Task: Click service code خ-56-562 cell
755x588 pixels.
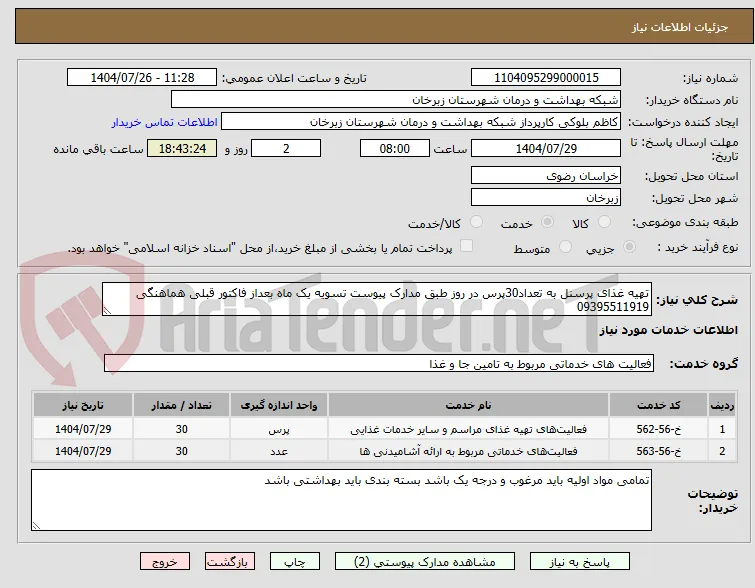Action: click(x=658, y=429)
